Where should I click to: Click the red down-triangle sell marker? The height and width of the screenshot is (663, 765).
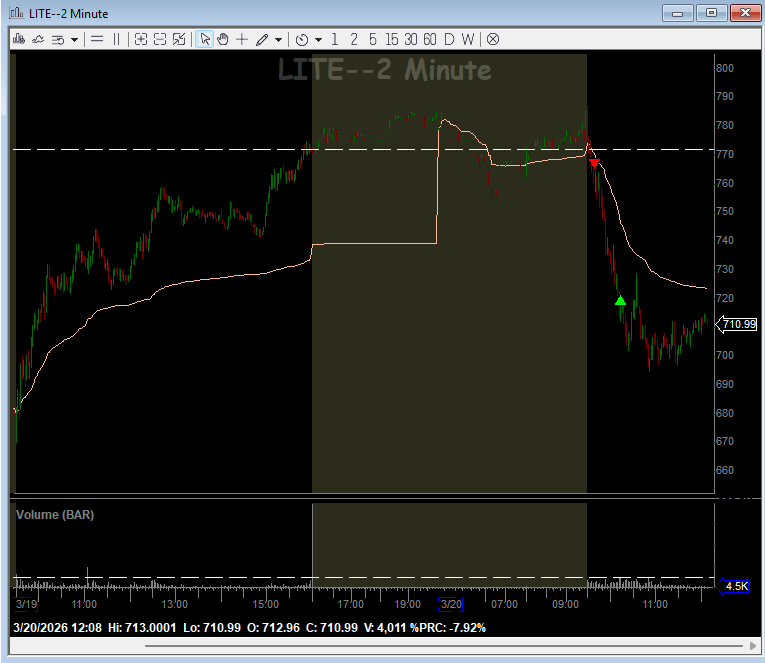pos(594,163)
